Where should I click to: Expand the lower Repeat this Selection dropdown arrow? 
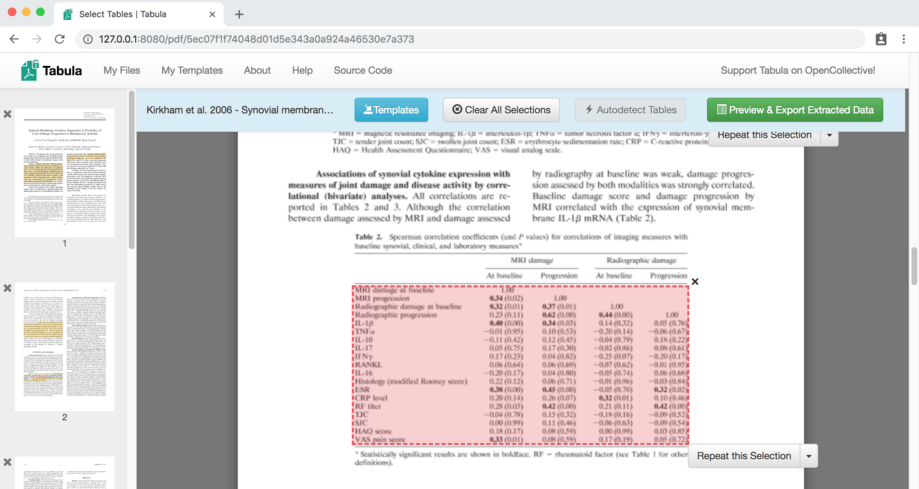809,456
